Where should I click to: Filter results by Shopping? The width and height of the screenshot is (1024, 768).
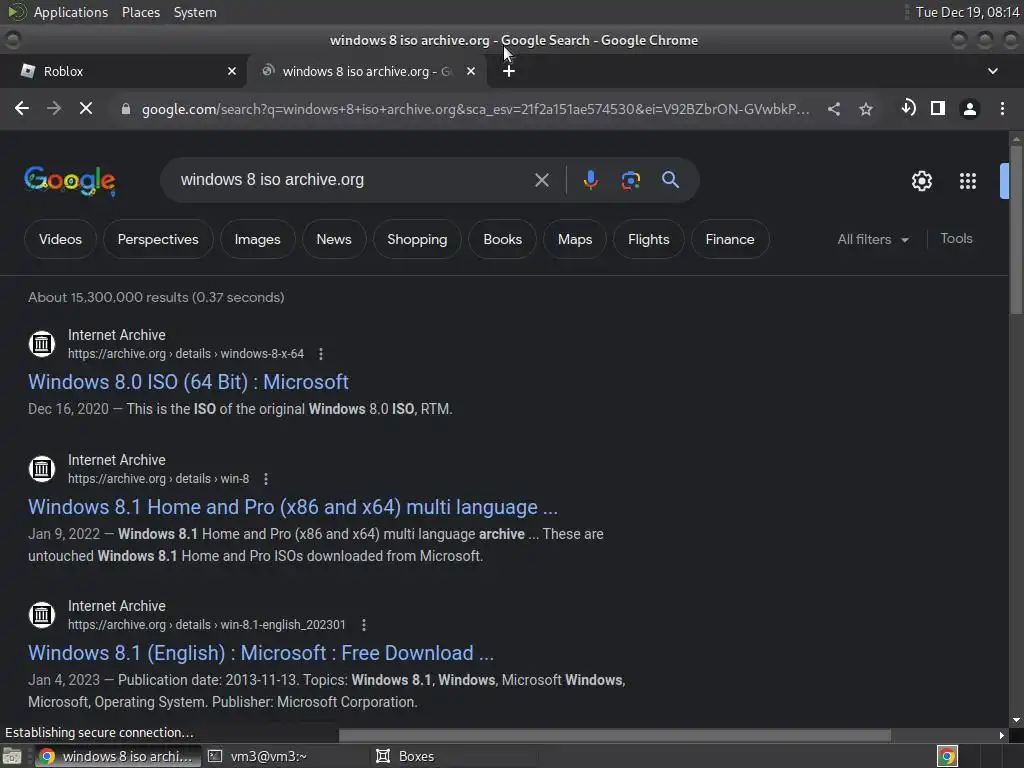[x=417, y=239]
